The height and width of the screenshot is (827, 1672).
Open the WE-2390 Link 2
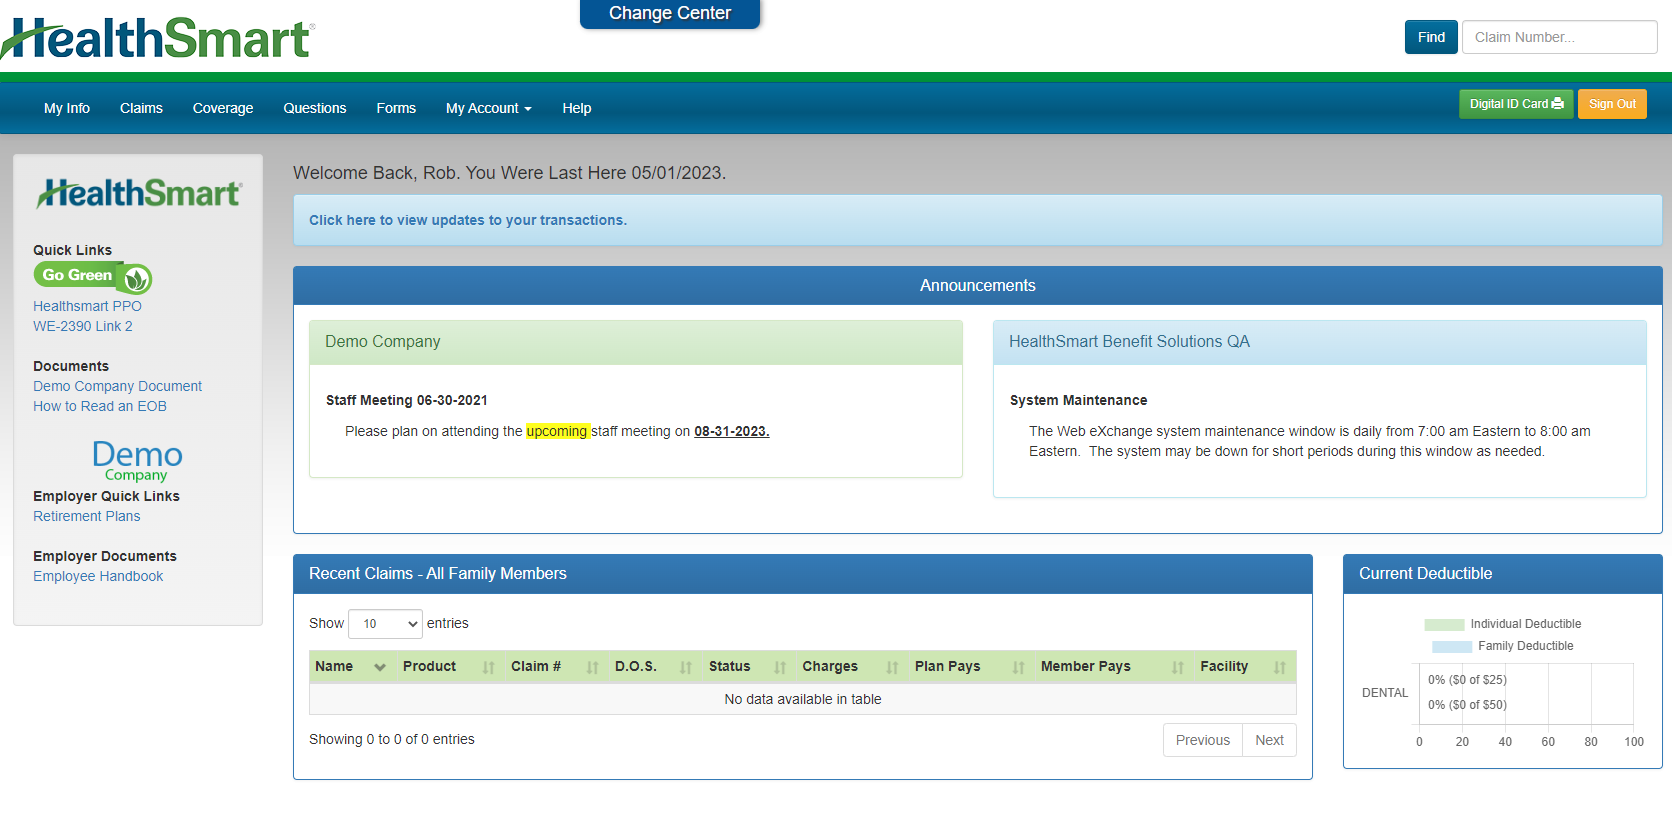click(x=83, y=326)
